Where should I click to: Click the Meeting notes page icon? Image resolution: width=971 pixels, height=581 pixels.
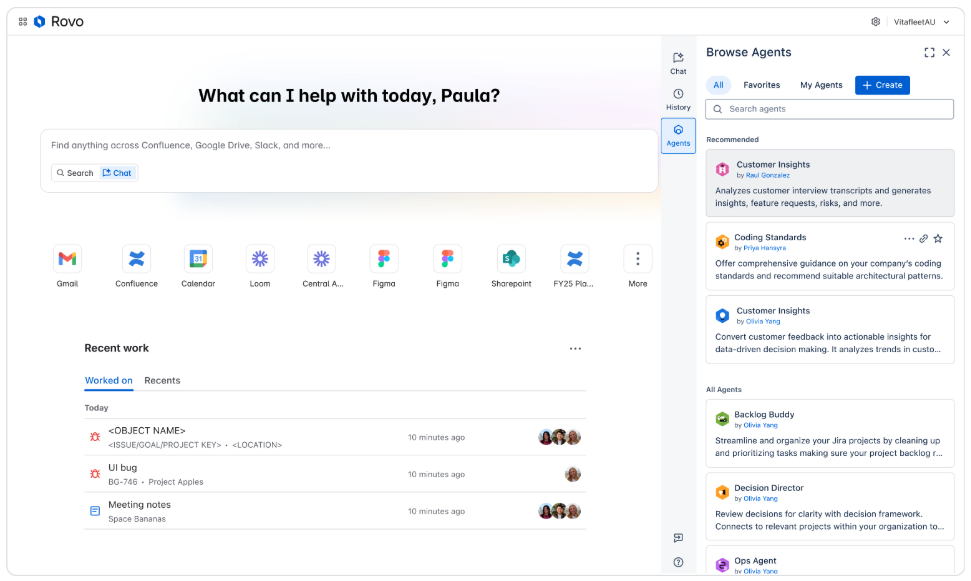click(x=95, y=512)
